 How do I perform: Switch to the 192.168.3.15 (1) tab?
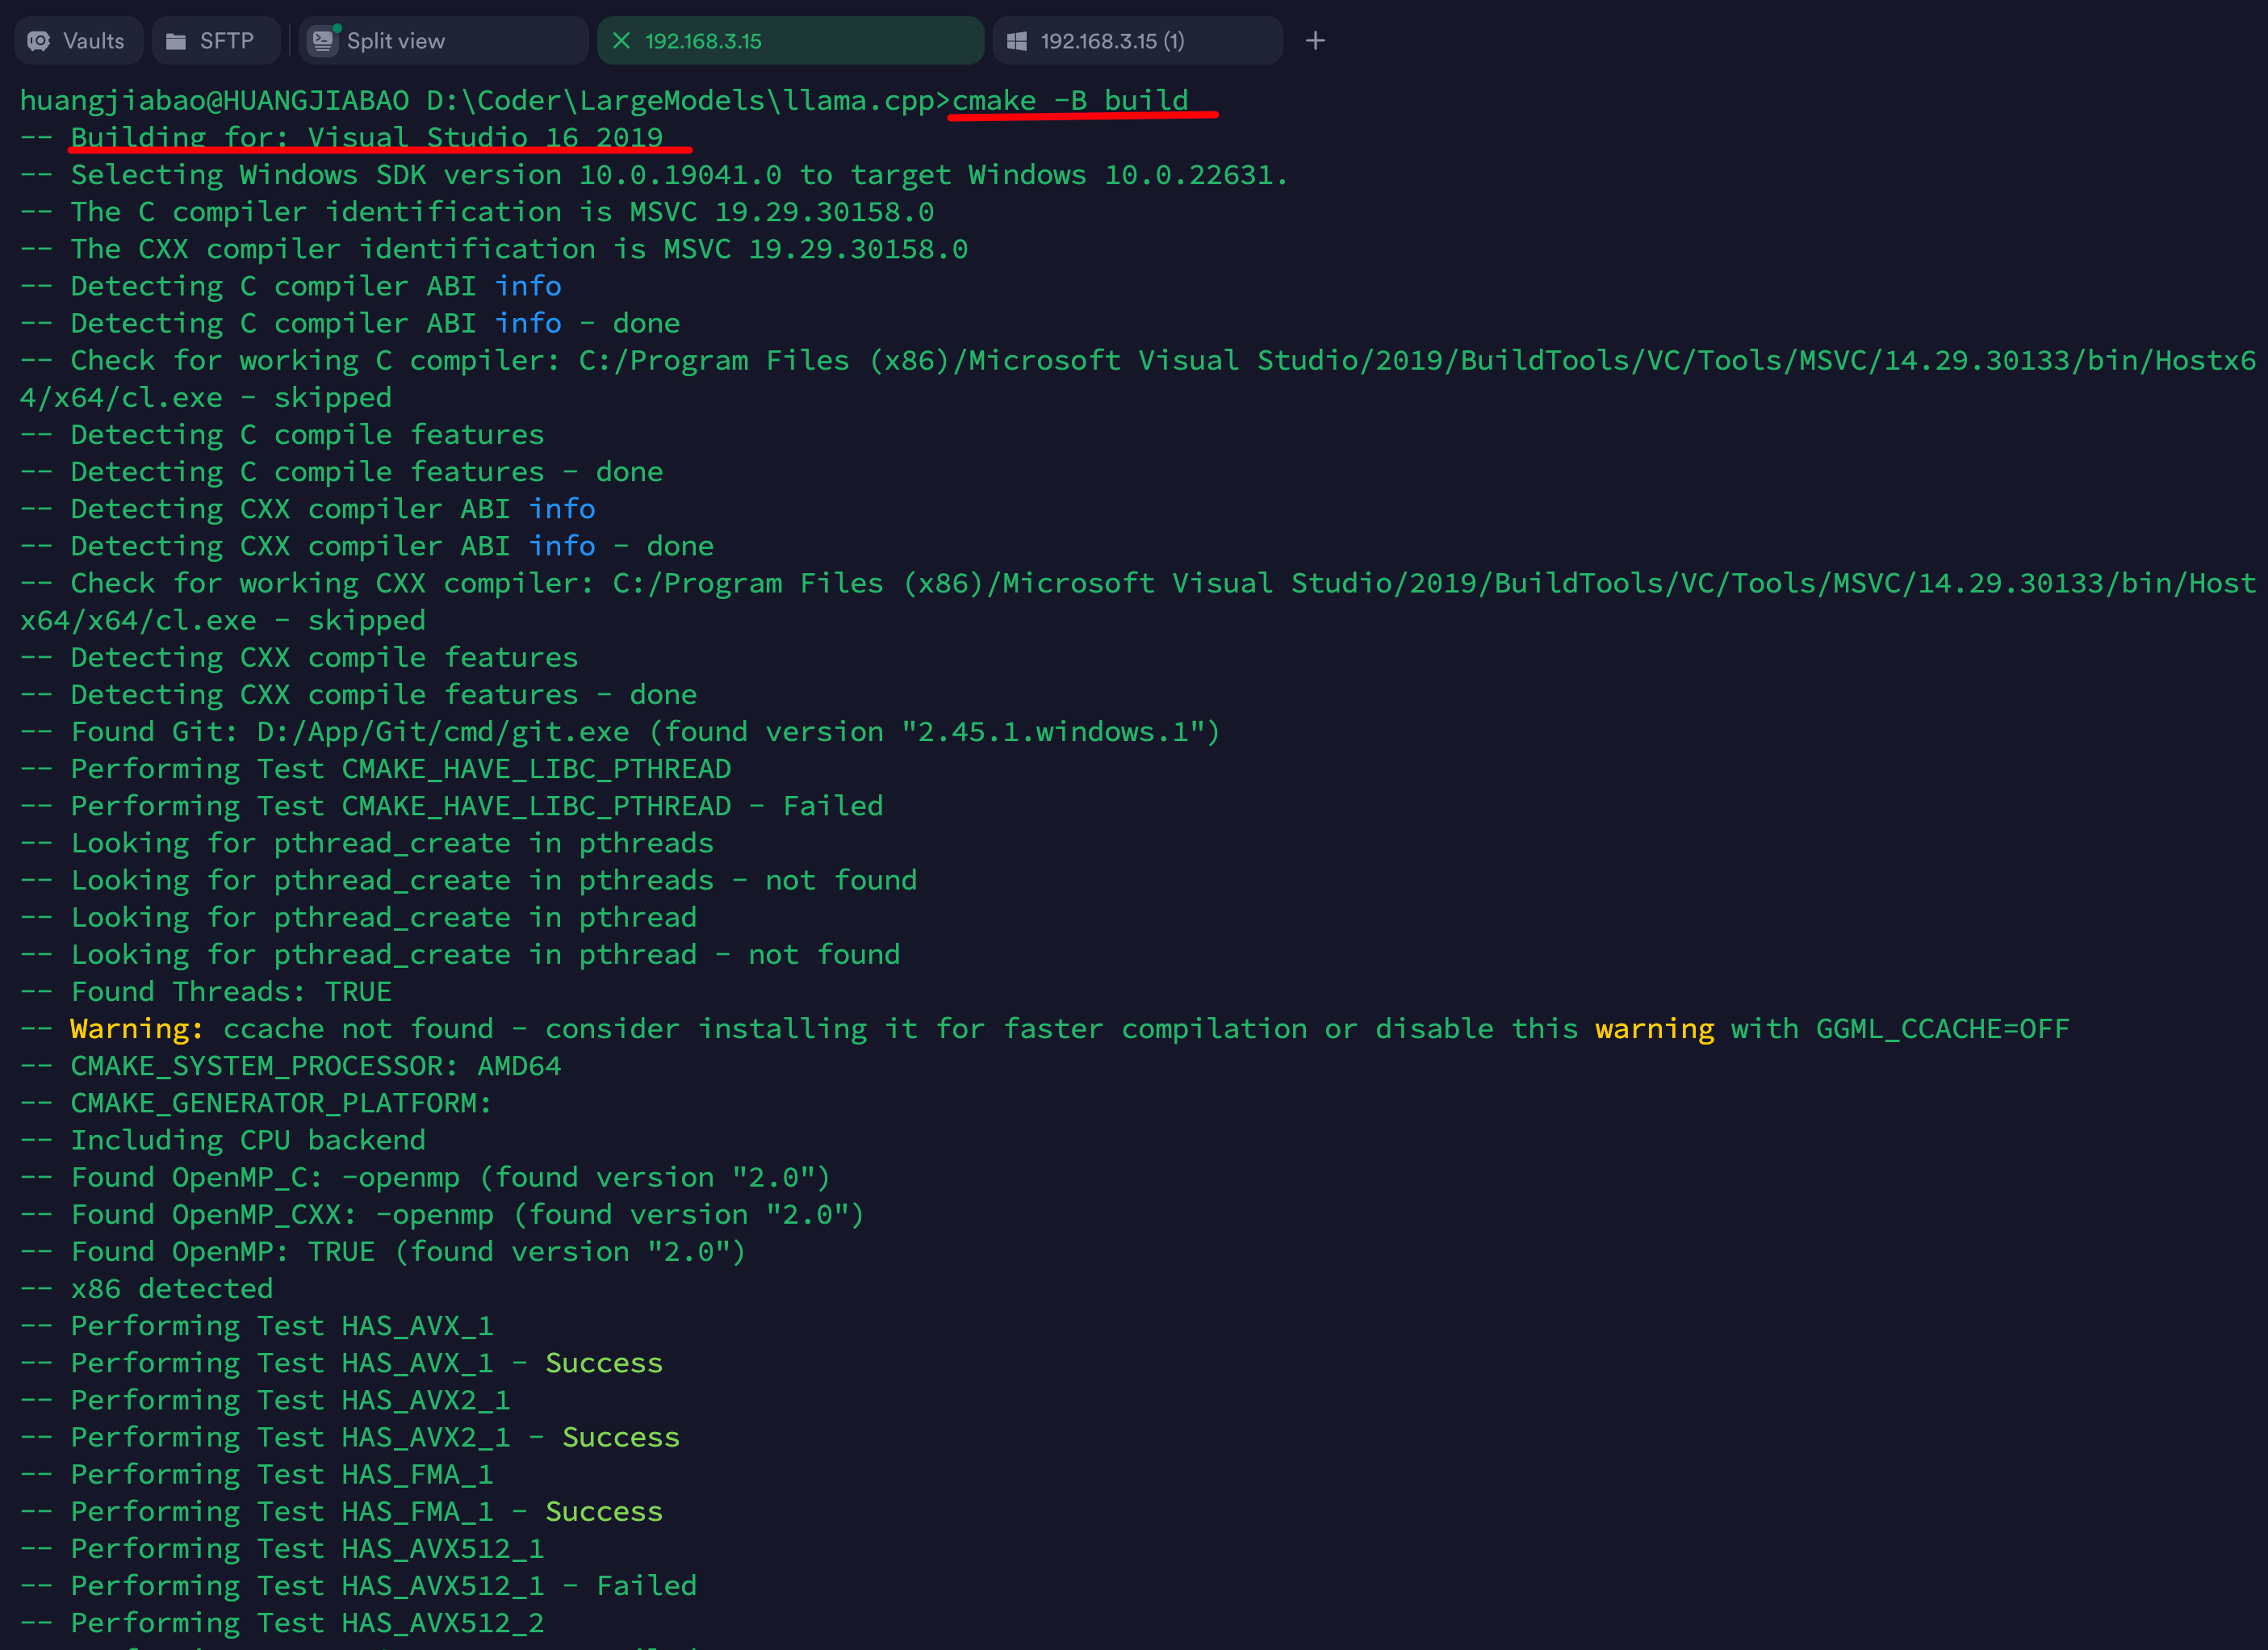(1138, 41)
